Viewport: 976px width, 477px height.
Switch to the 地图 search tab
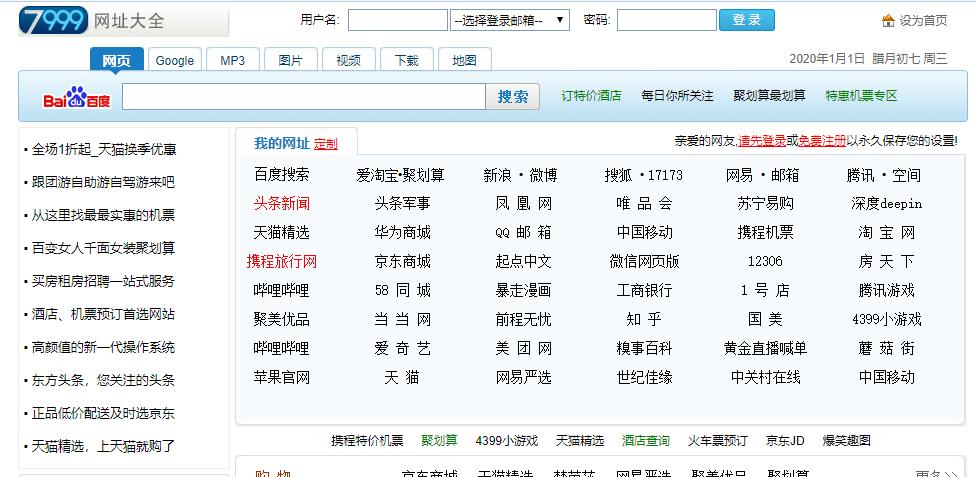tap(464, 60)
